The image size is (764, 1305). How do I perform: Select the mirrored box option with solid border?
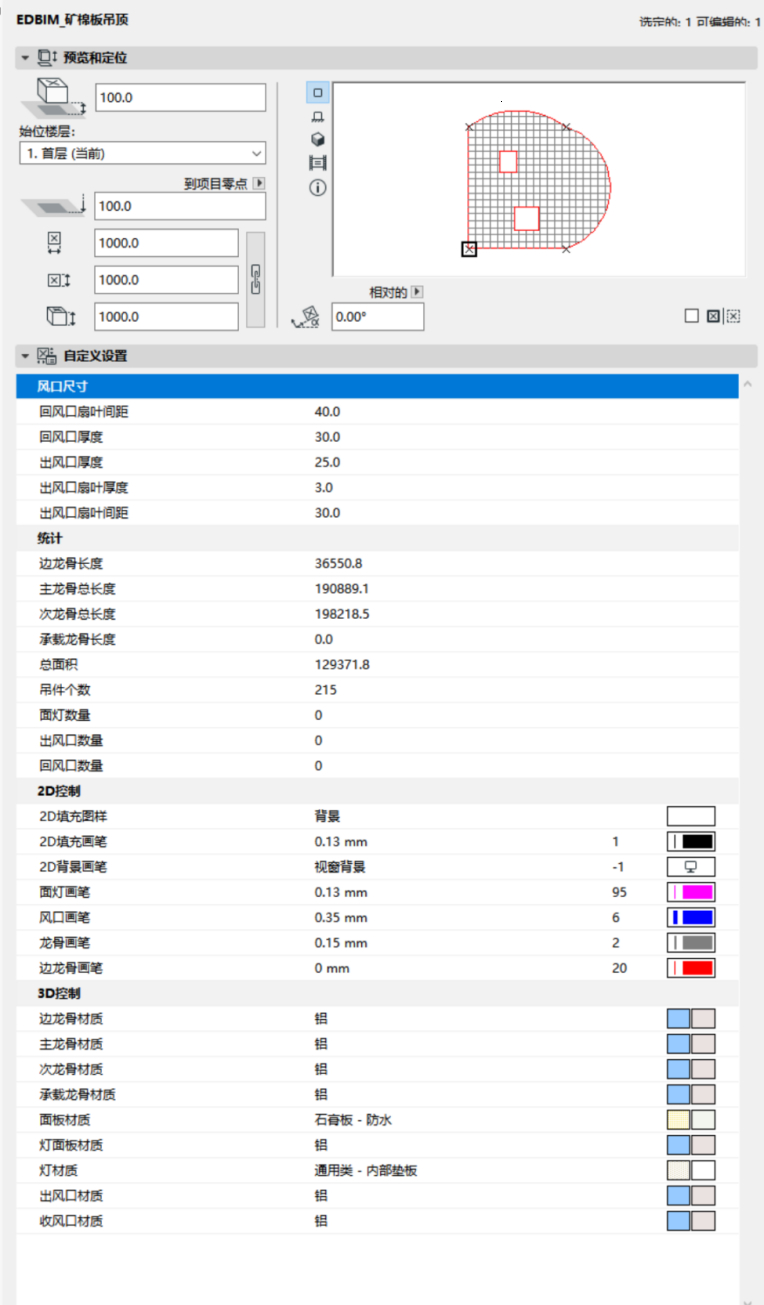[x=713, y=316]
